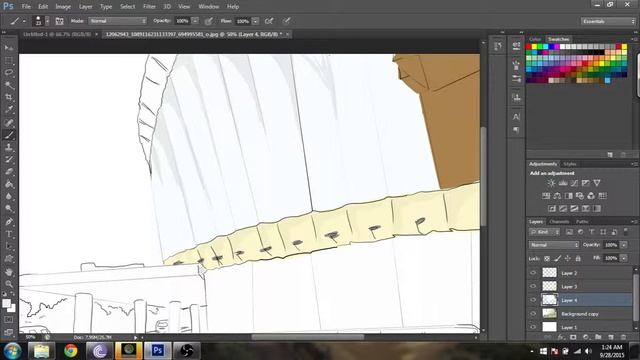Open the layer Fill arrow
The image size is (640, 360).
[624, 258]
